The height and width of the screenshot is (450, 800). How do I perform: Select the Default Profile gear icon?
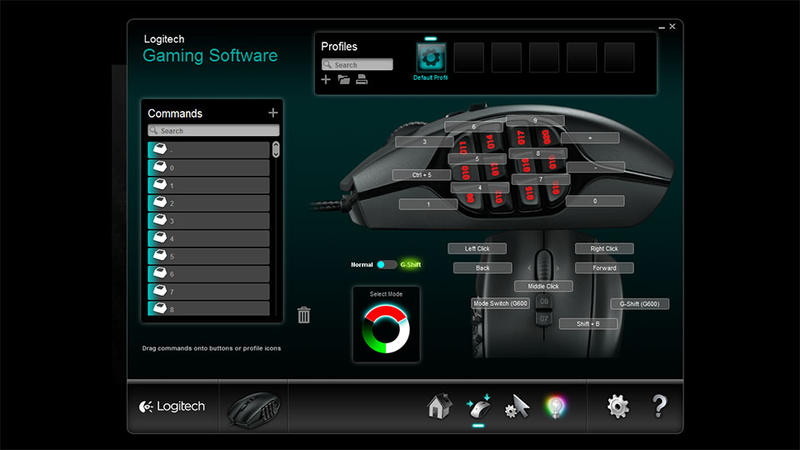point(431,57)
